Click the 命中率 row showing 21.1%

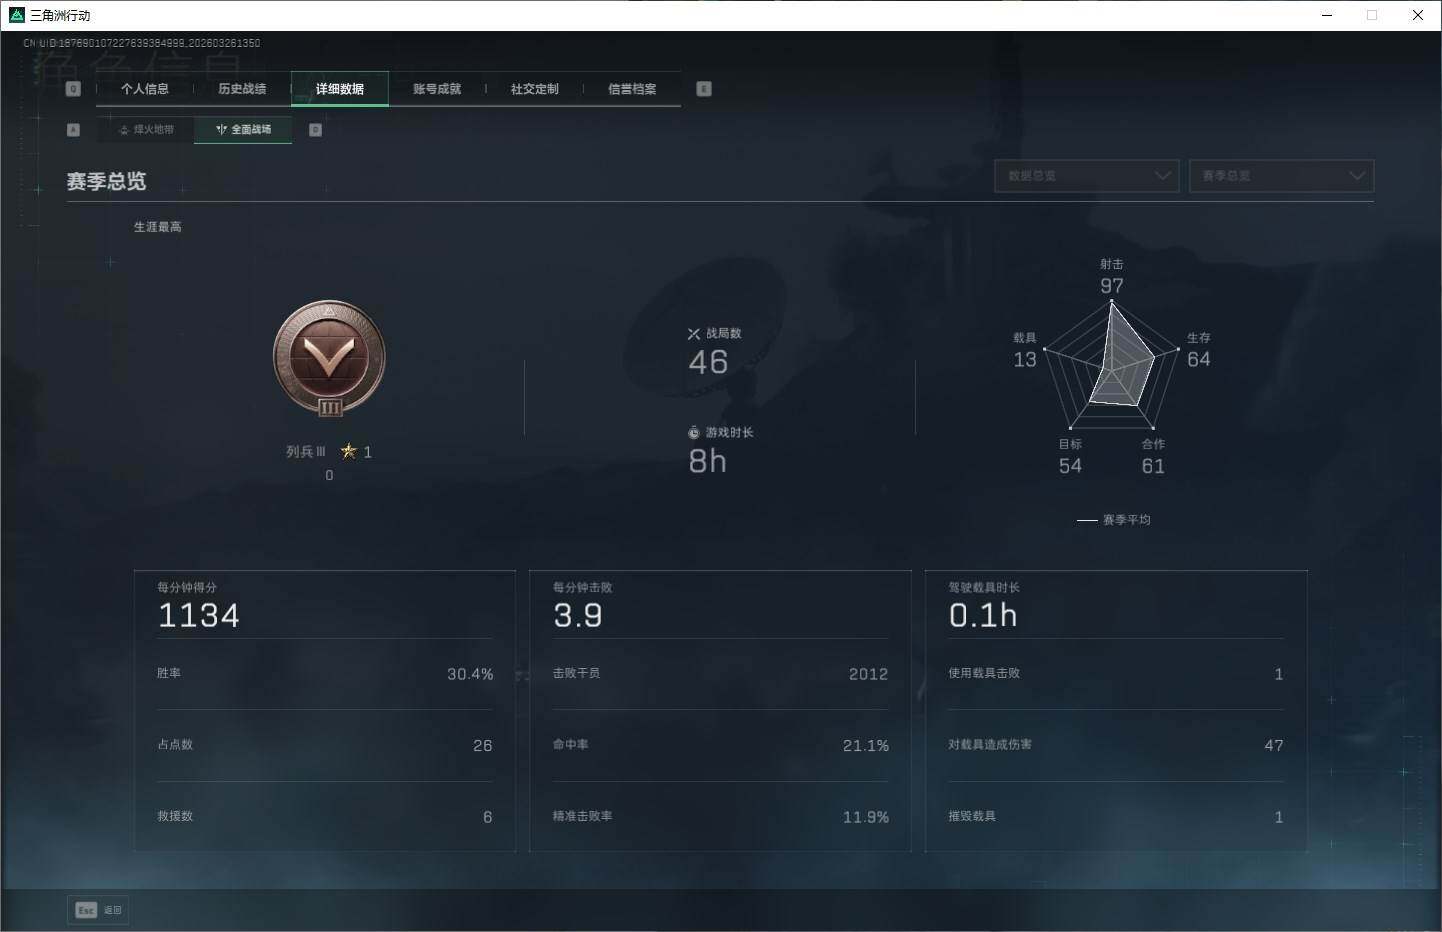click(x=720, y=745)
